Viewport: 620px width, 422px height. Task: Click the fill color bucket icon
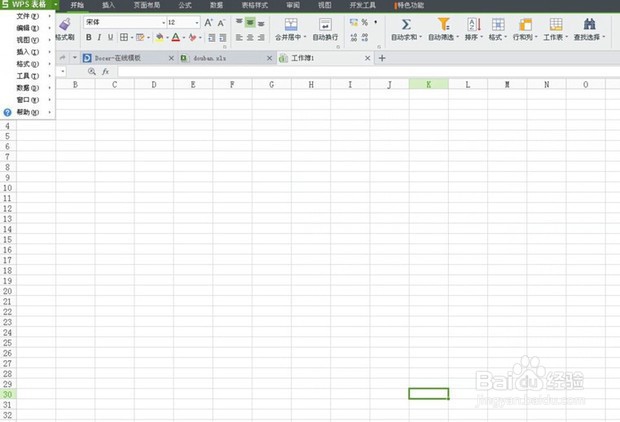pos(159,38)
